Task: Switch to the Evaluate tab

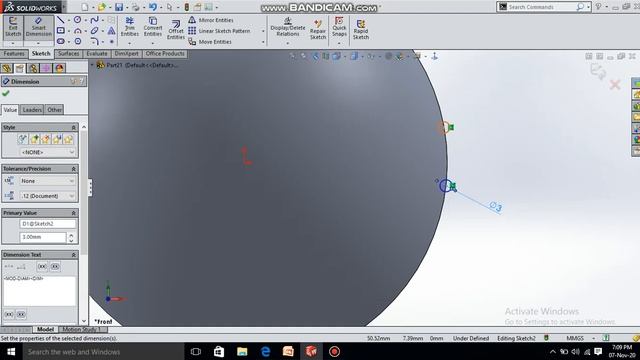Action: [x=97, y=53]
